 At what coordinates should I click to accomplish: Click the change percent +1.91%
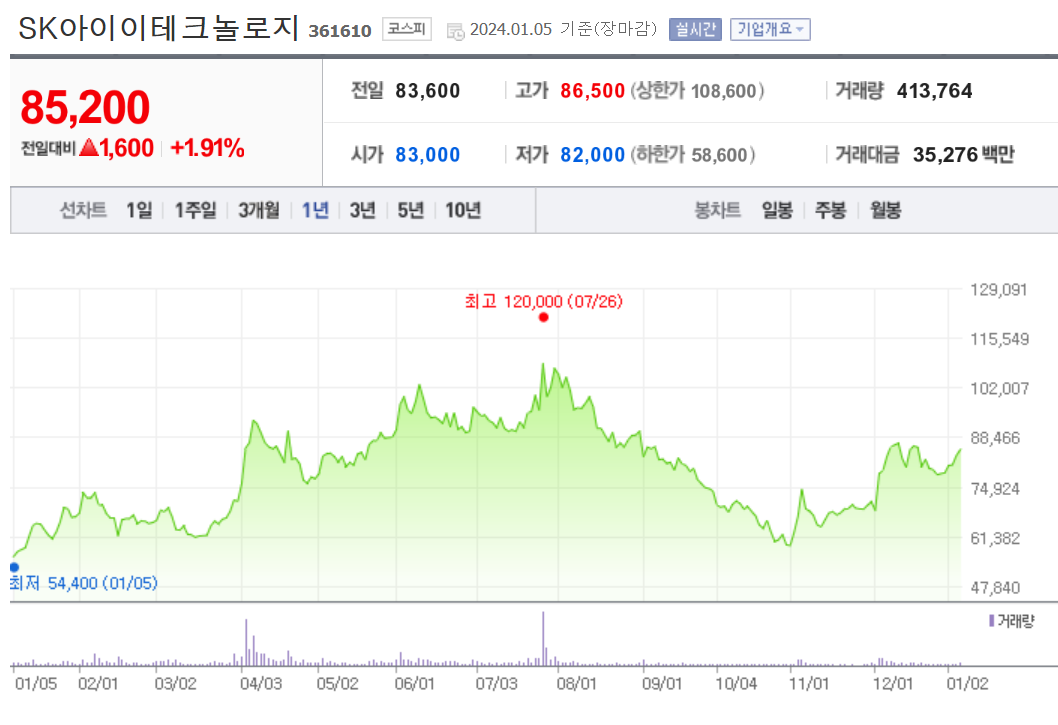pos(207,148)
